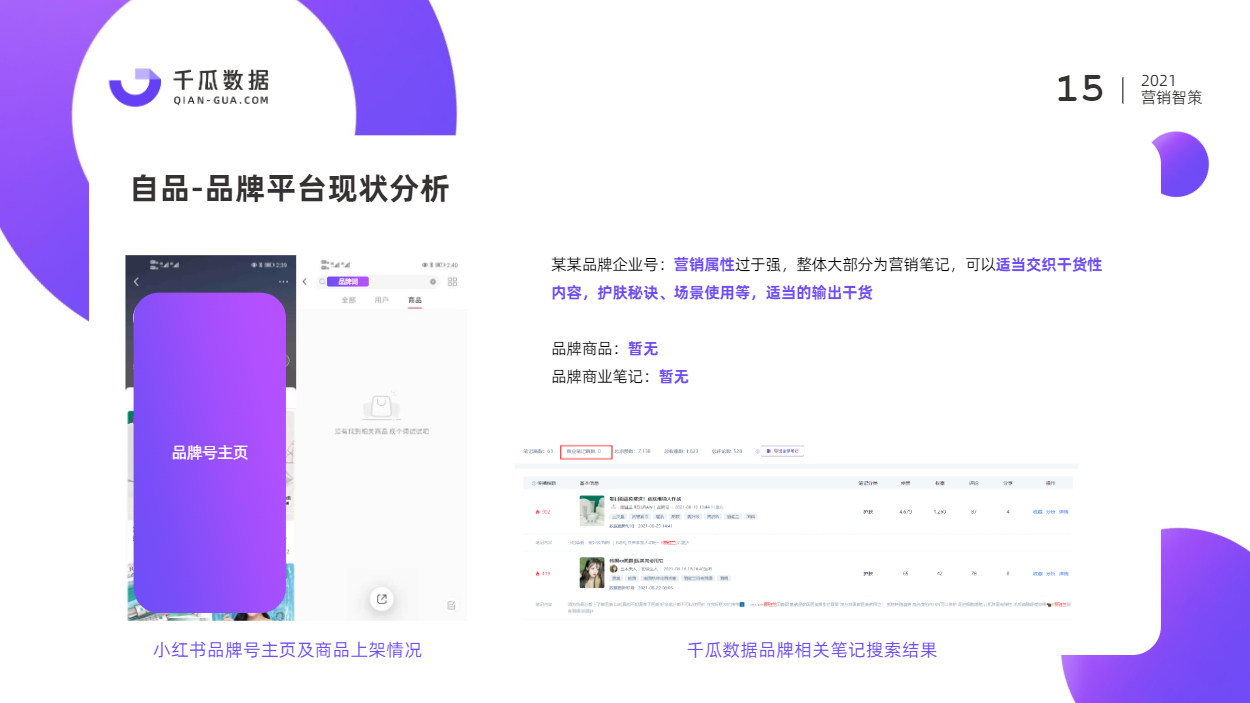1250x703 pixels.
Task: Click the flame icon next to heat value 419
Action: [536, 574]
